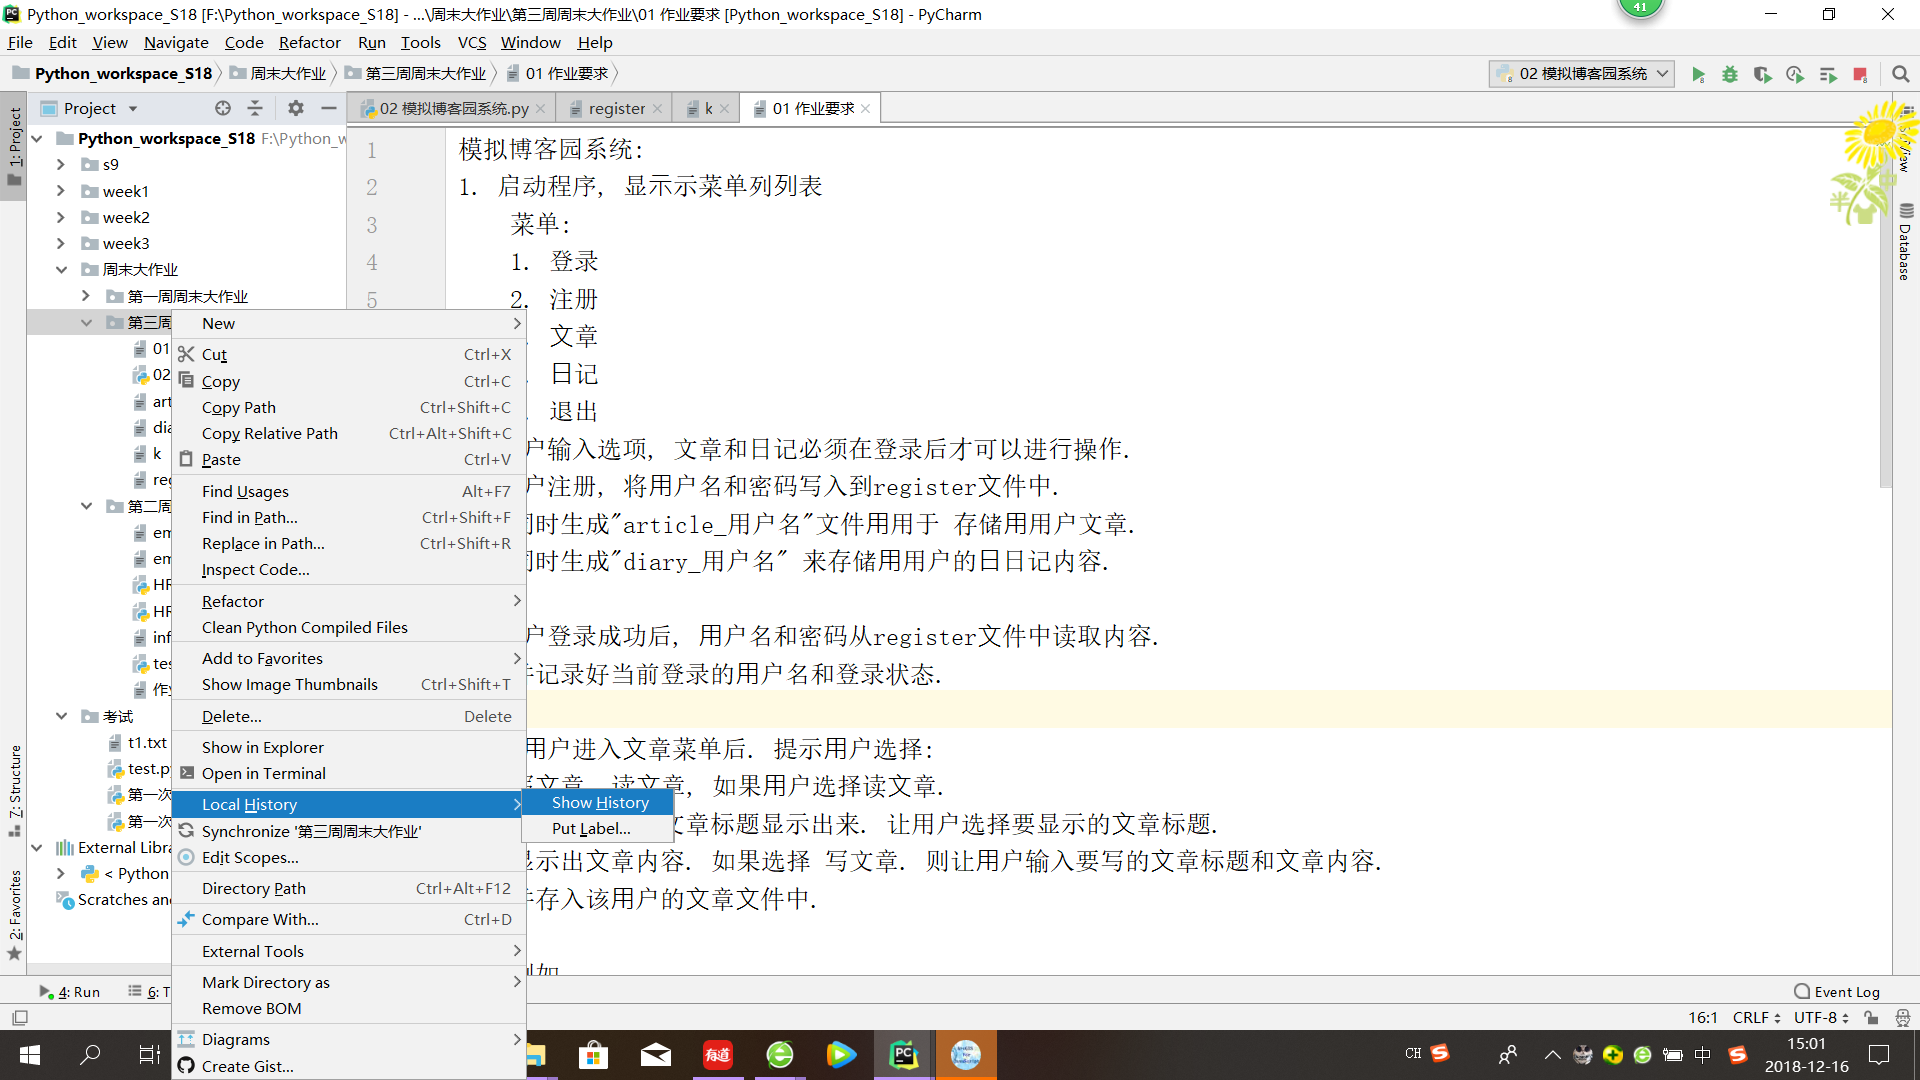The height and width of the screenshot is (1080, 1920).
Task: Collapse the 考试 folder
Action: [61, 716]
